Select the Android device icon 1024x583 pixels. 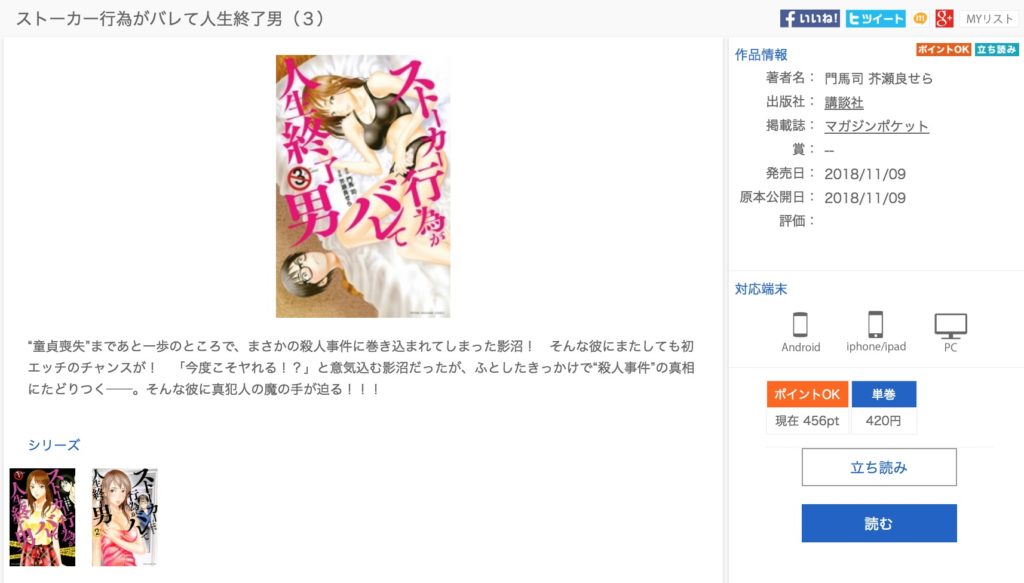pyautogui.click(x=800, y=324)
